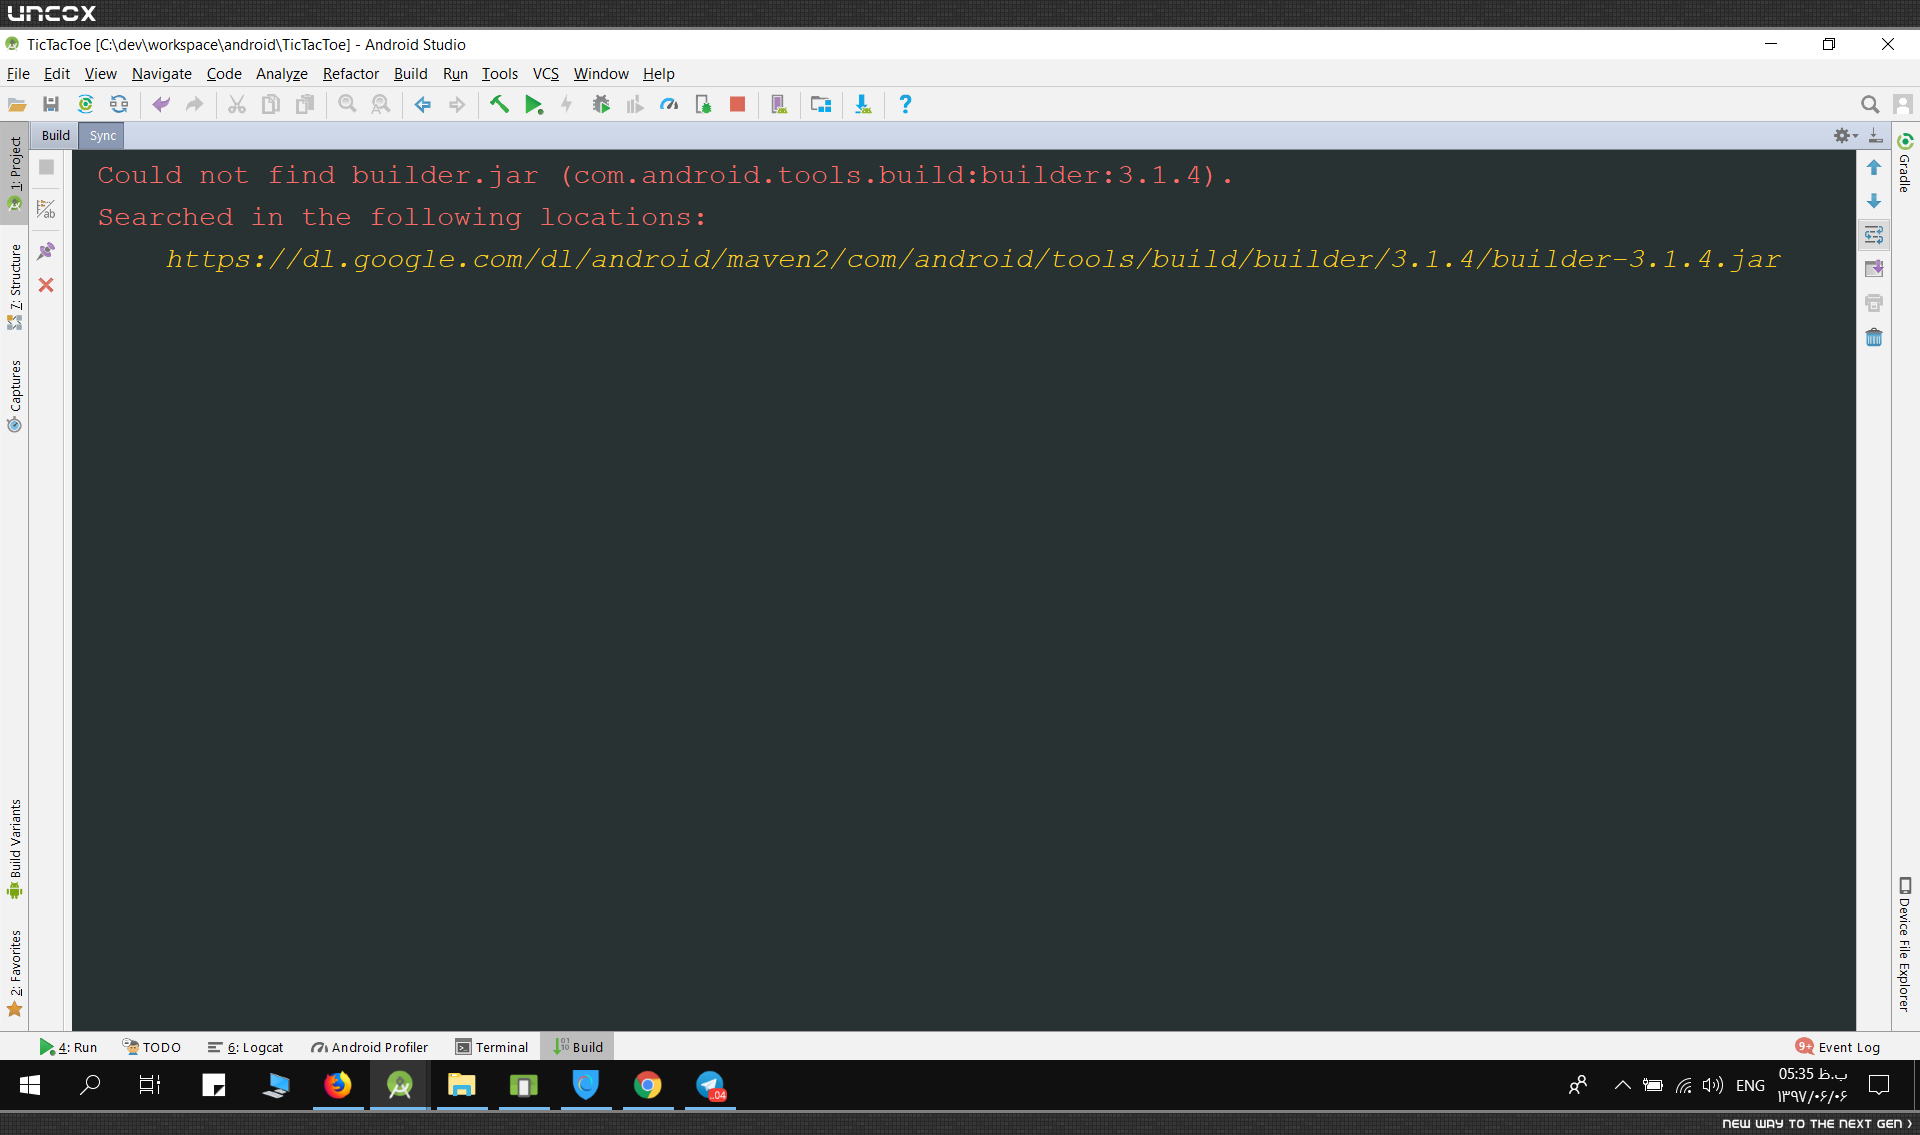This screenshot has width=1920, height=1135.
Task: Clear build output with the trash icon
Action: [x=1874, y=337]
